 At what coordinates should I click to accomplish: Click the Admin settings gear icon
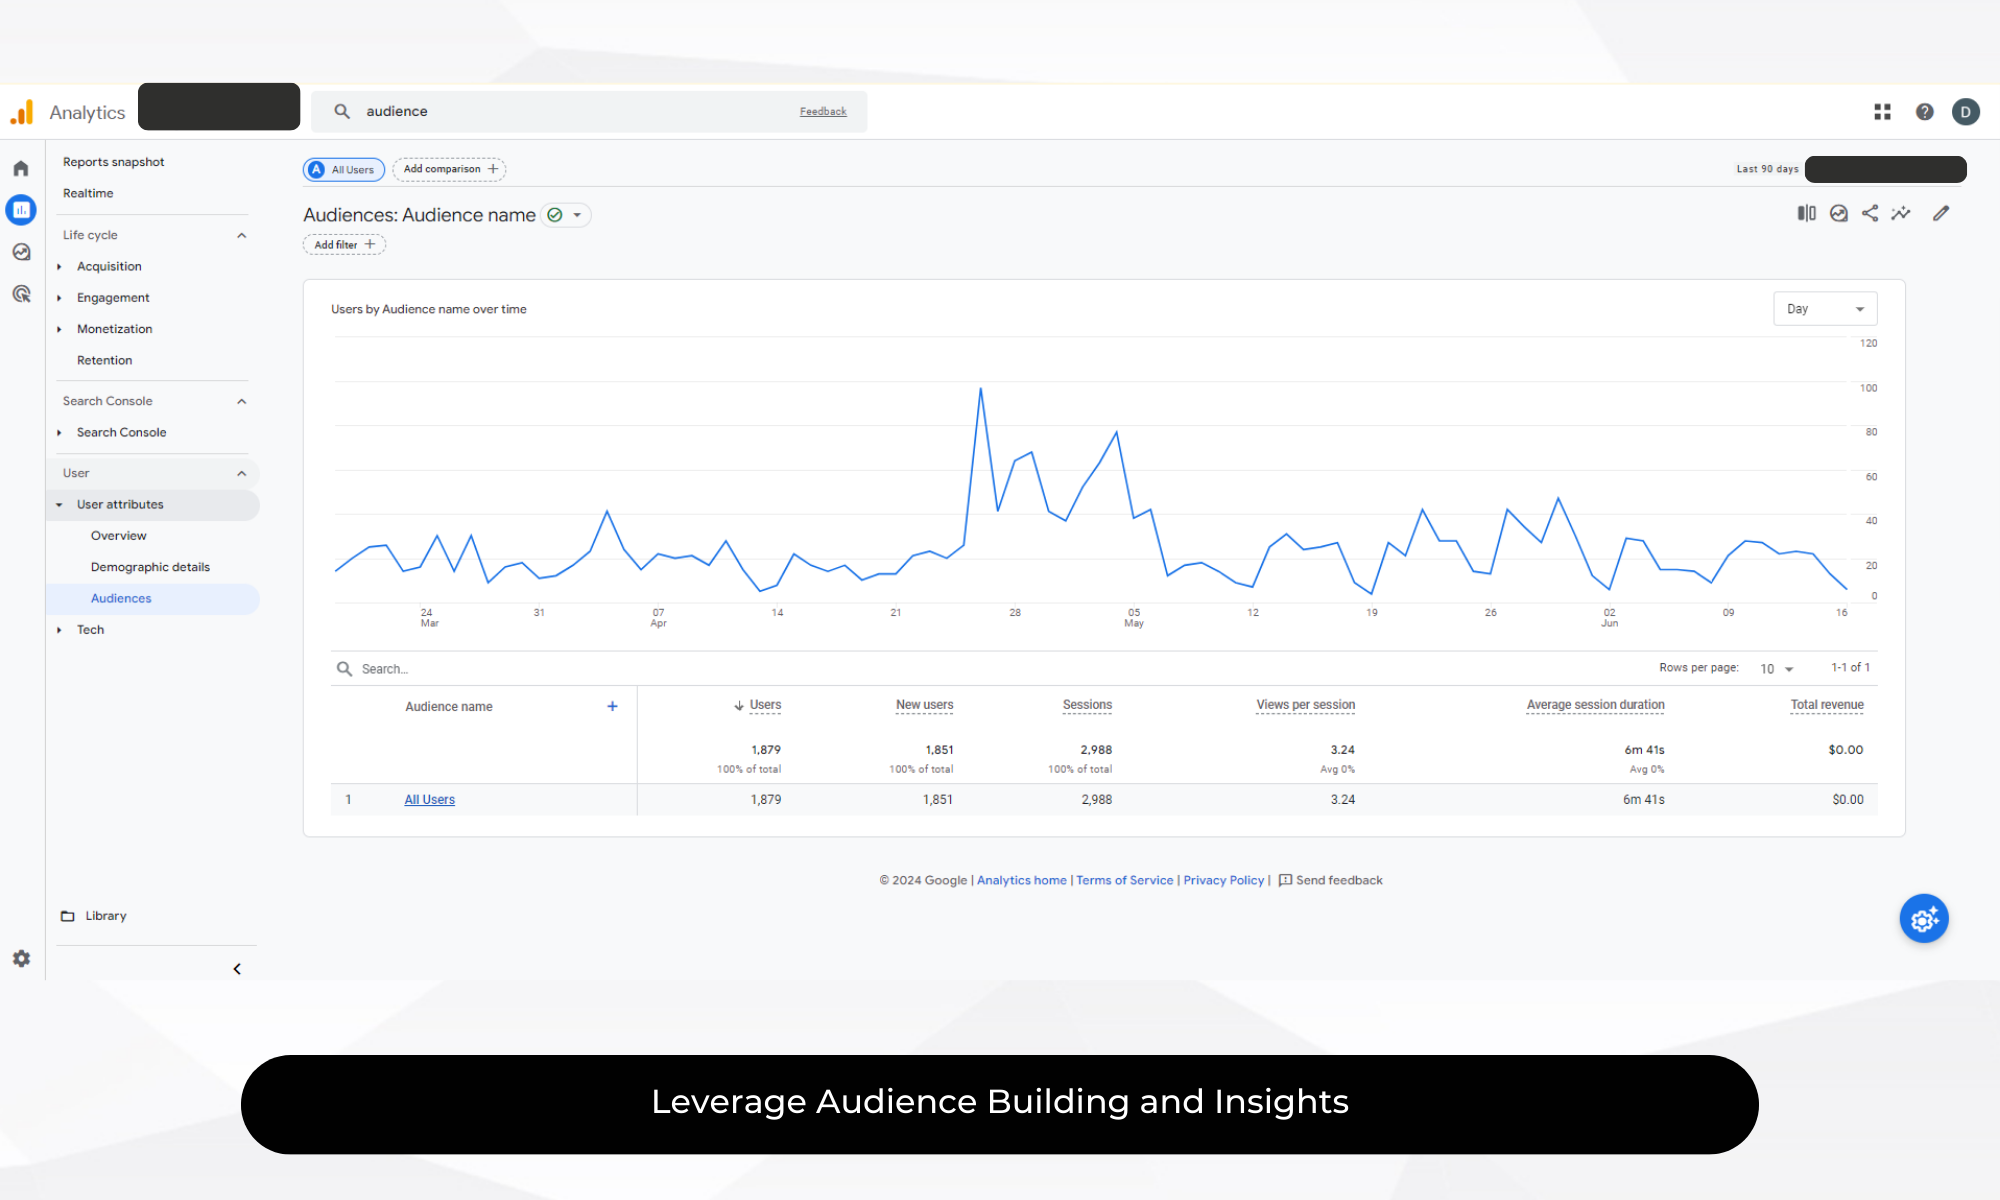21,958
